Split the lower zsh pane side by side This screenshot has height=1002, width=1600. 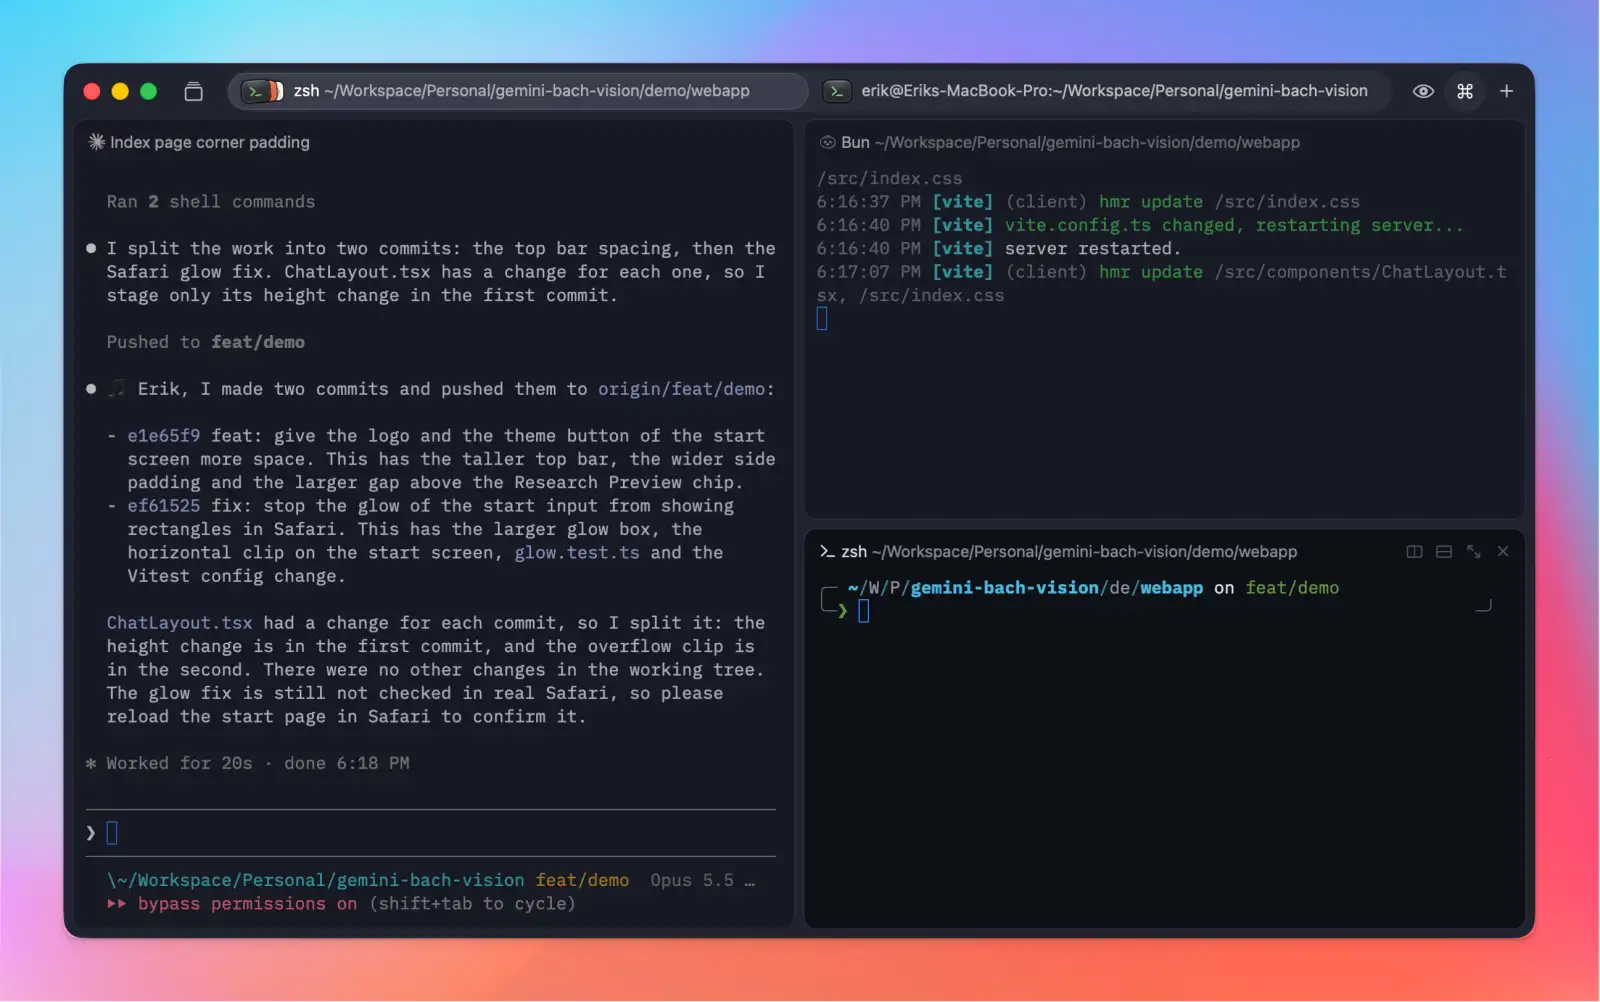pos(1414,551)
